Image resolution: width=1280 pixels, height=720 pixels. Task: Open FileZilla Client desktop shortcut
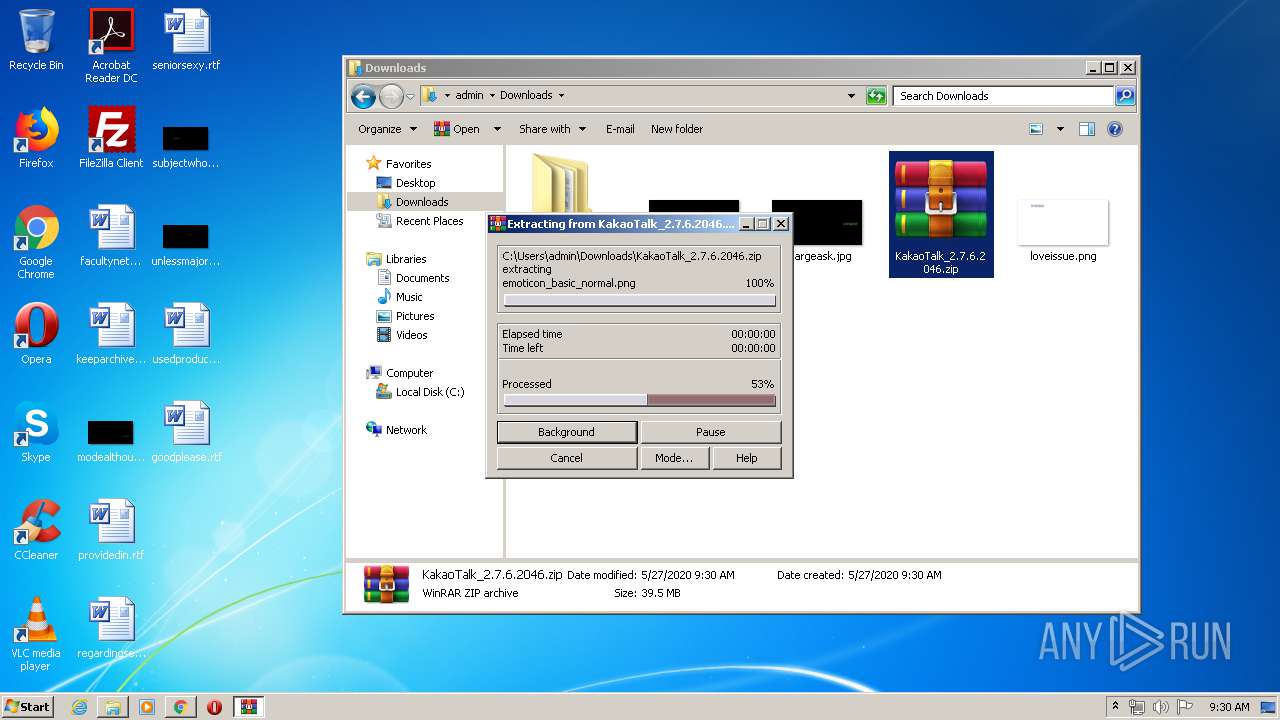111,138
